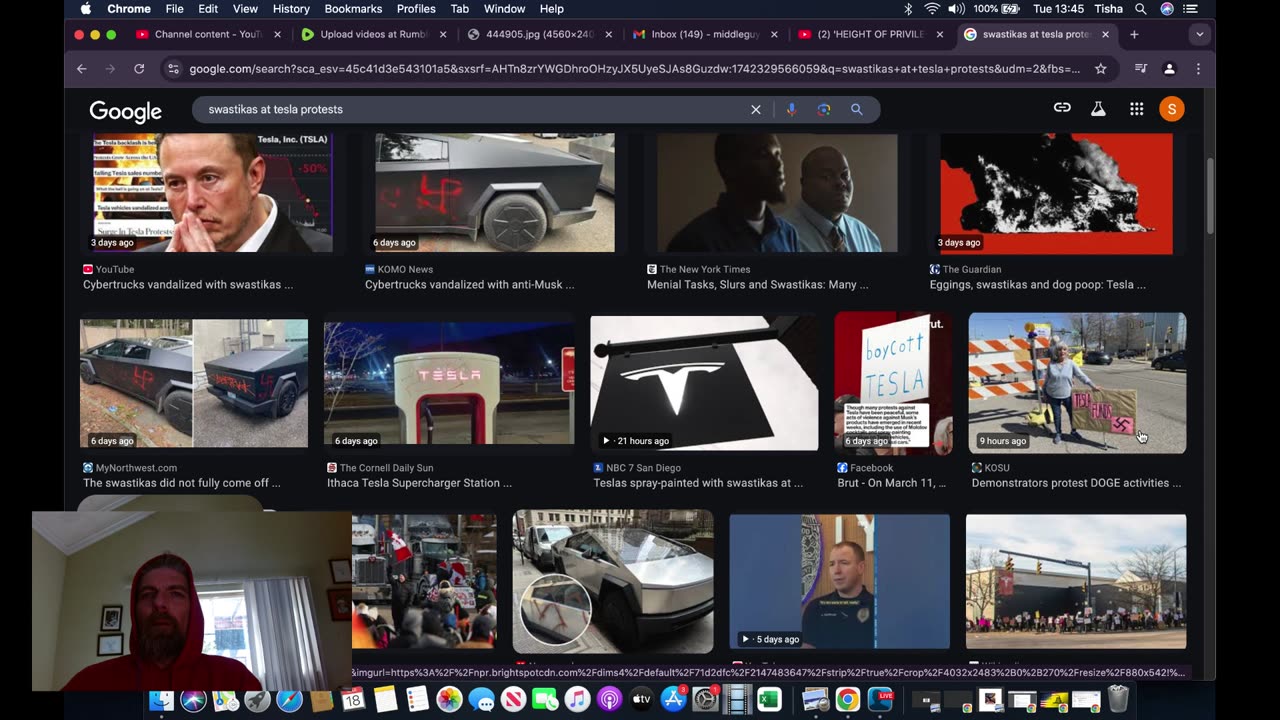Viewport: 1280px width, 720px height.
Task: Open the boycott TESLA sign thumbnail
Action: pos(894,383)
